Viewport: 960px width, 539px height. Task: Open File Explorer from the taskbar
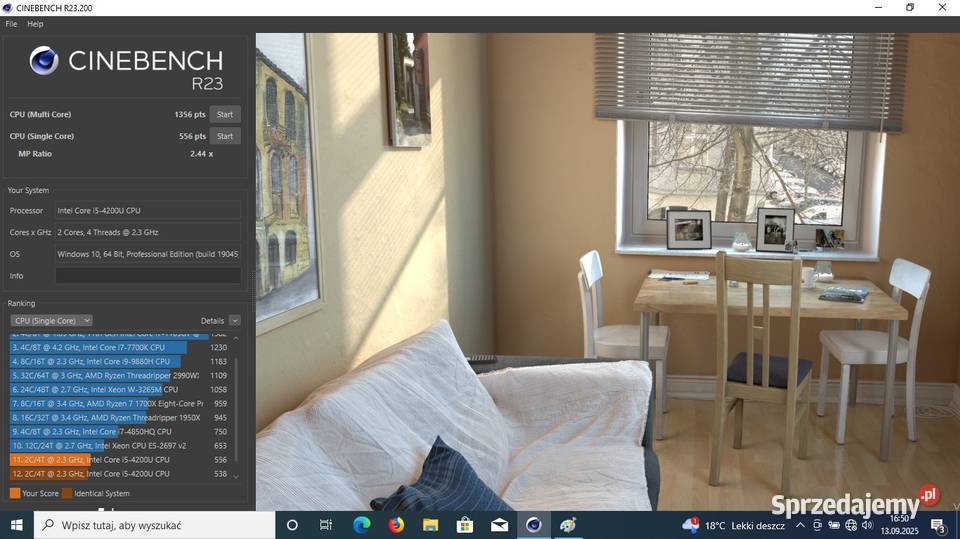430,525
